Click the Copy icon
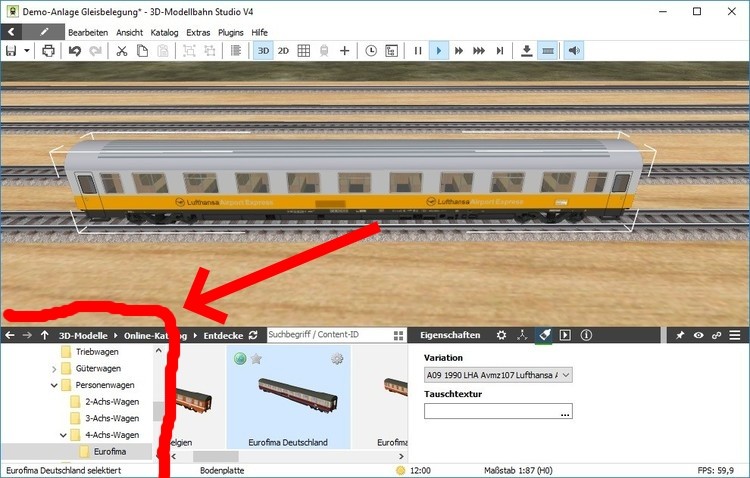The width and height of the screenshot is (750, 478). [x=142, y=51]
